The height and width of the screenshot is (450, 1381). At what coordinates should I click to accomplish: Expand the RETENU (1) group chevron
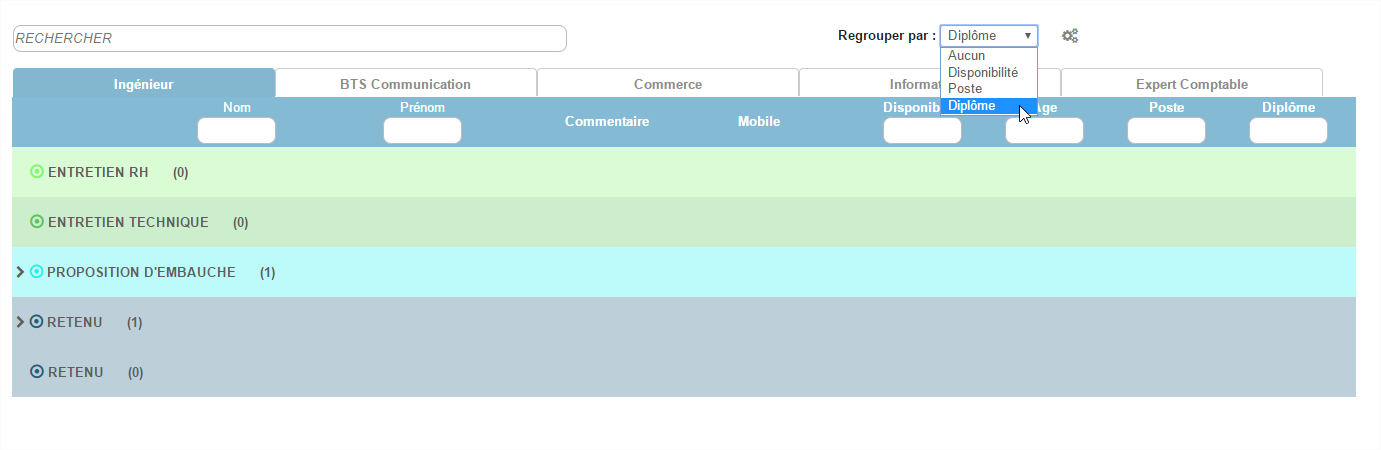pos(20,322)
